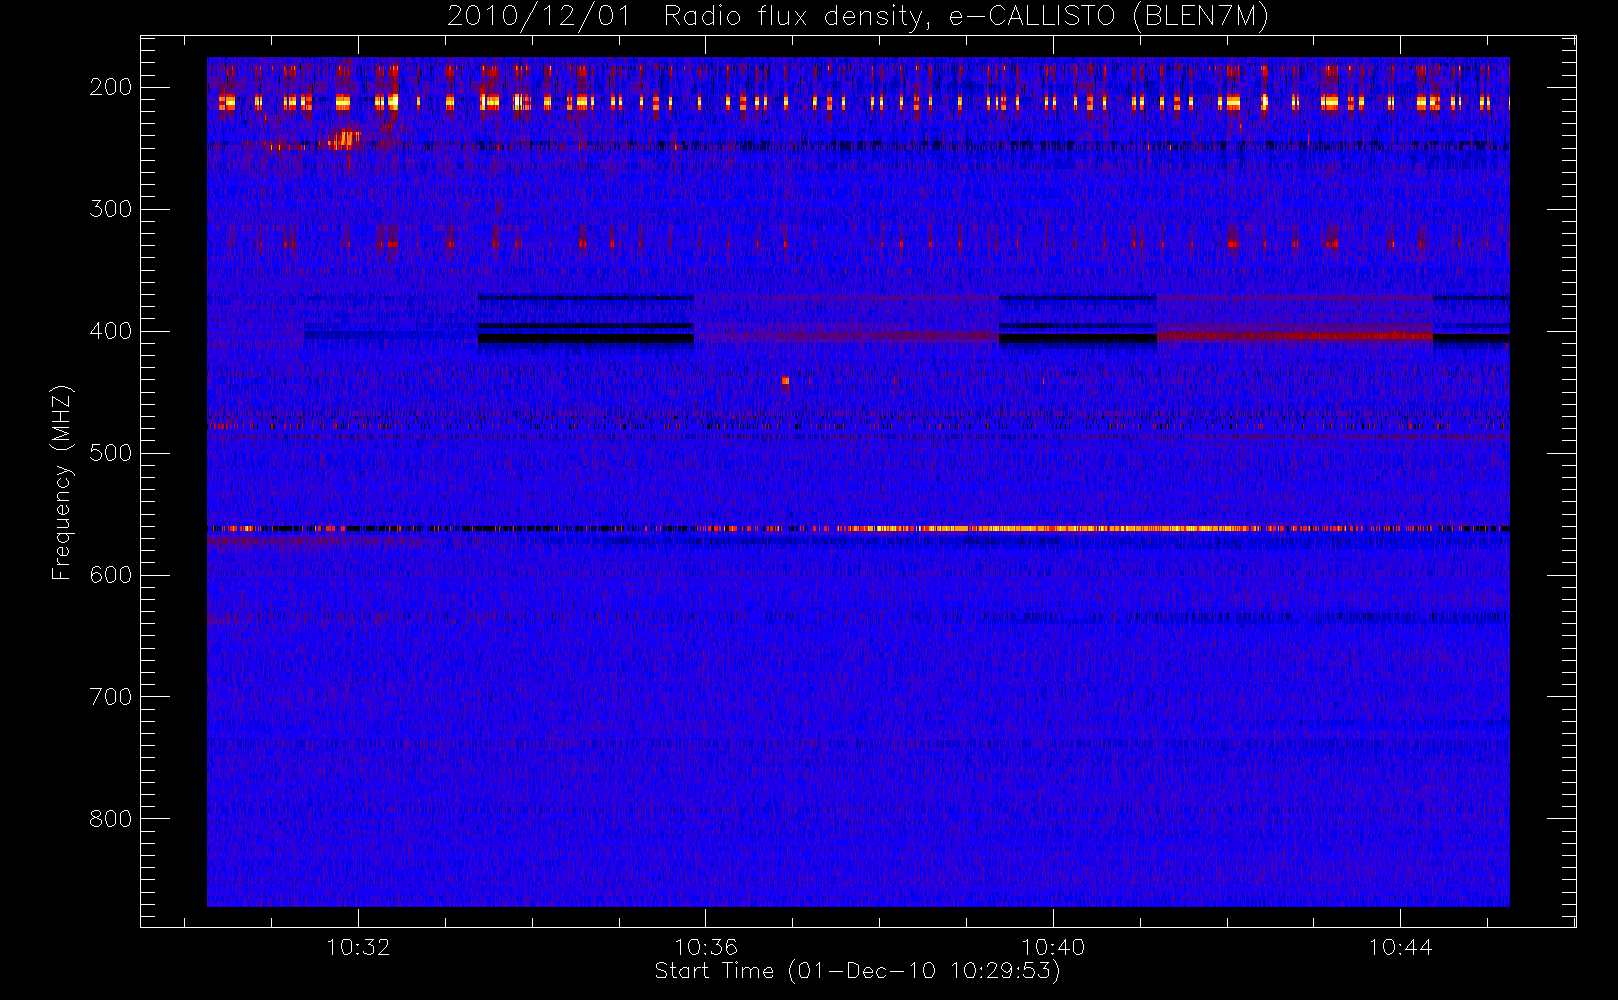Click the 10:36 time tick label
The image size is (1618, 1000).
pyautogui.click(x=705, y=947)
